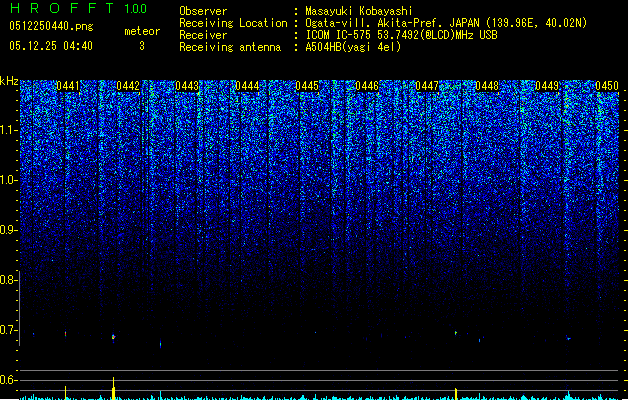Image resolution: width=629 pixels, height=400 pixels.
Task: Click the tallest yellow power spike near 0442
Action: click(x=114, y=388)
